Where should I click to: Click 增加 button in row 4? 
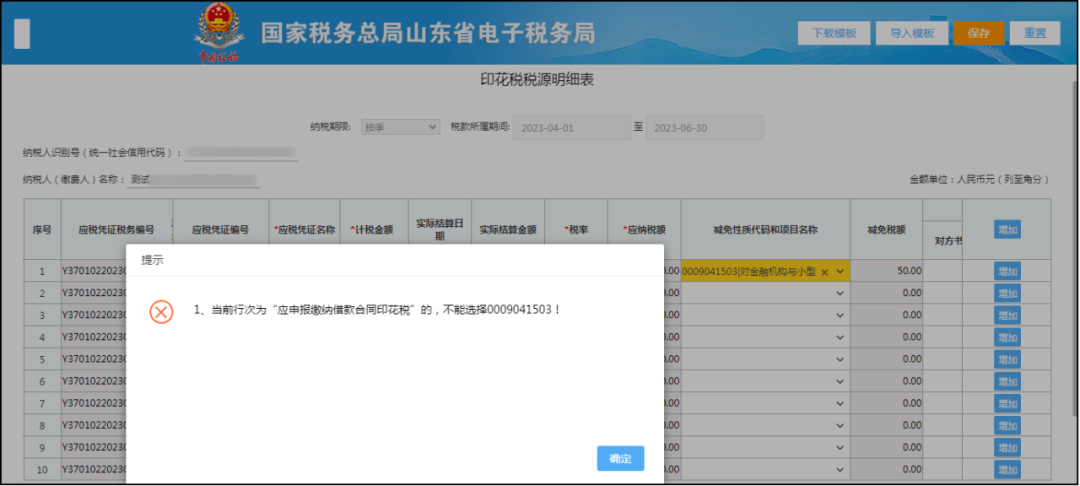[x=1007, y=337]
